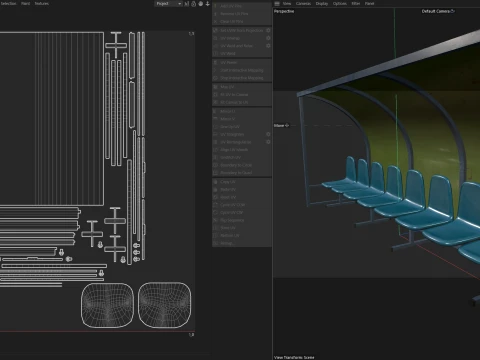Open the viewport Cameras menu
The image size is (480, 360).
coord(303,3)
